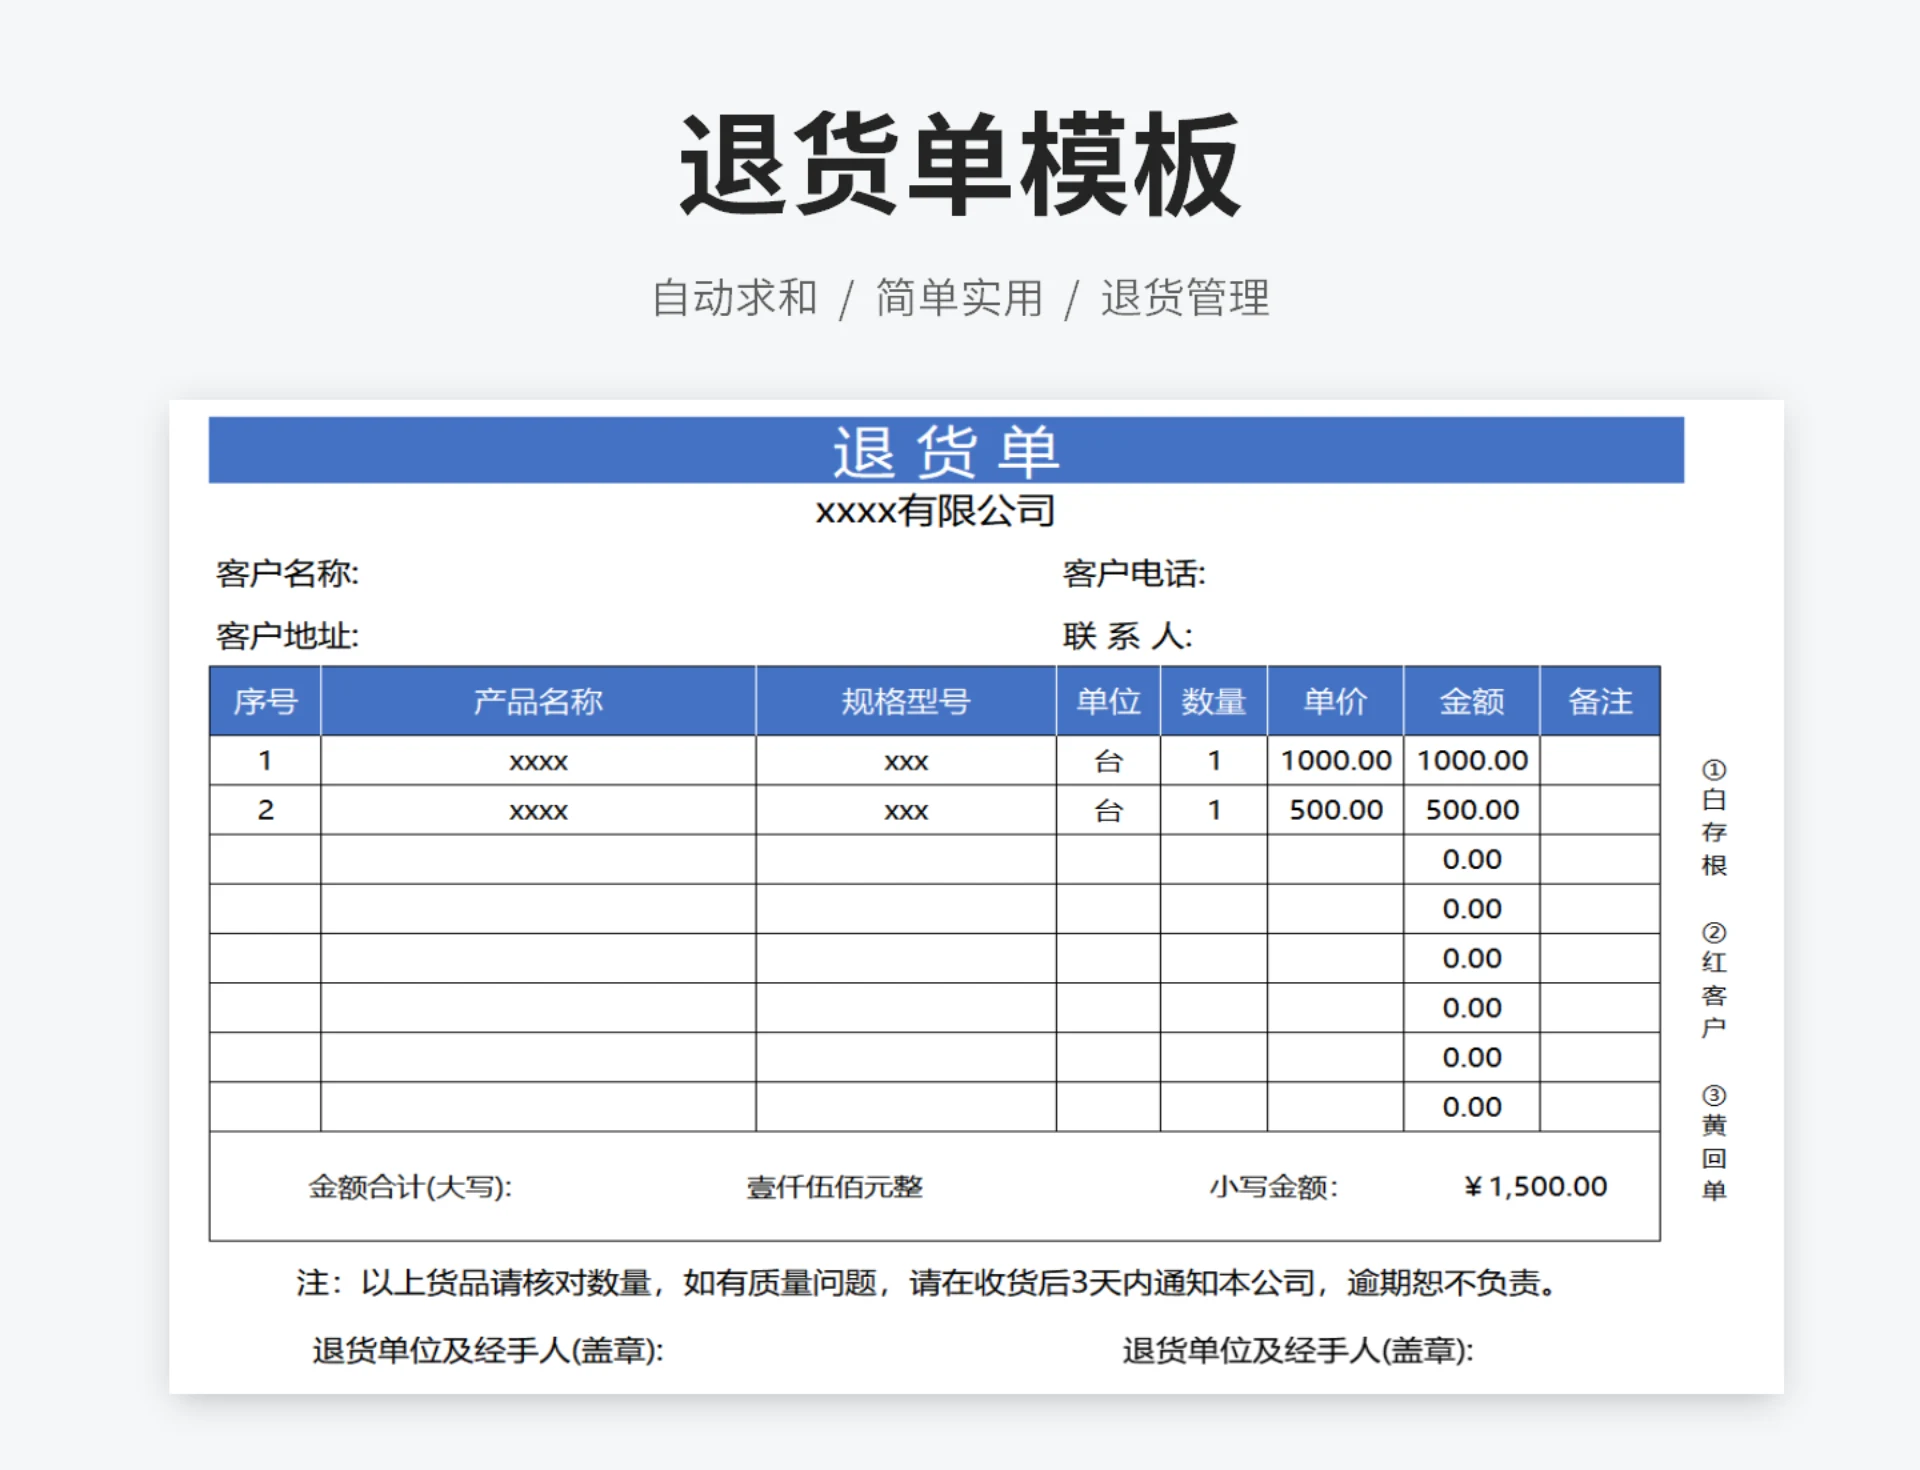Click the 壹仟伍佰元整 total in words

coord(834,1186)
